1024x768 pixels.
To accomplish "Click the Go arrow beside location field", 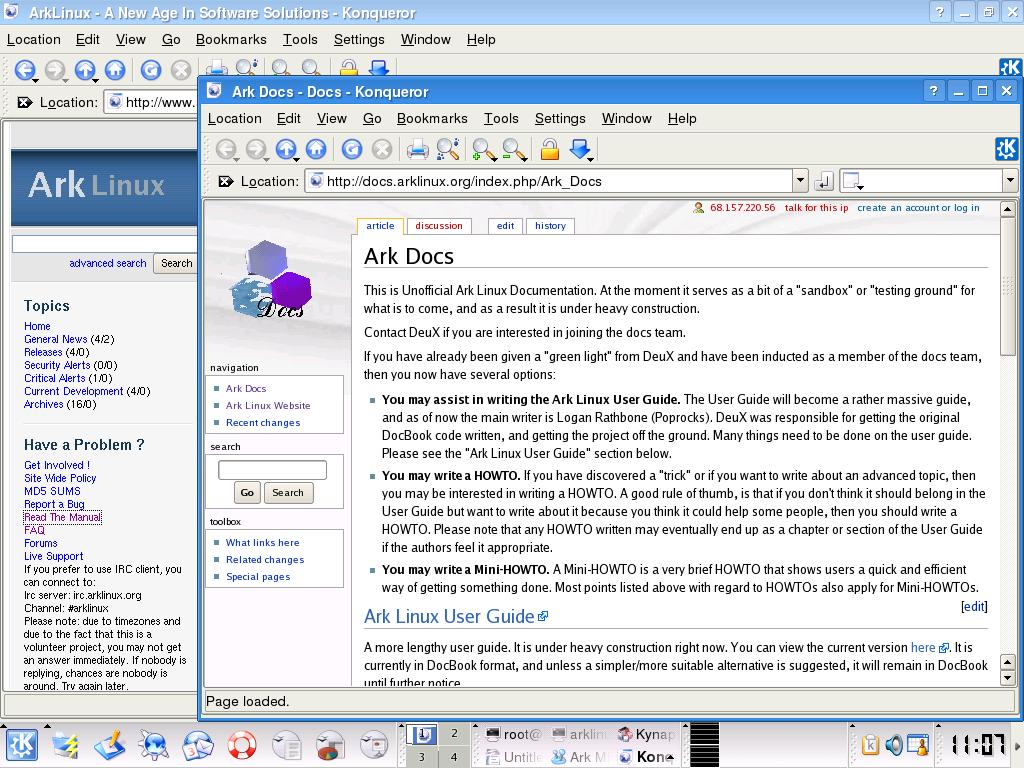I will coord(824,181).
